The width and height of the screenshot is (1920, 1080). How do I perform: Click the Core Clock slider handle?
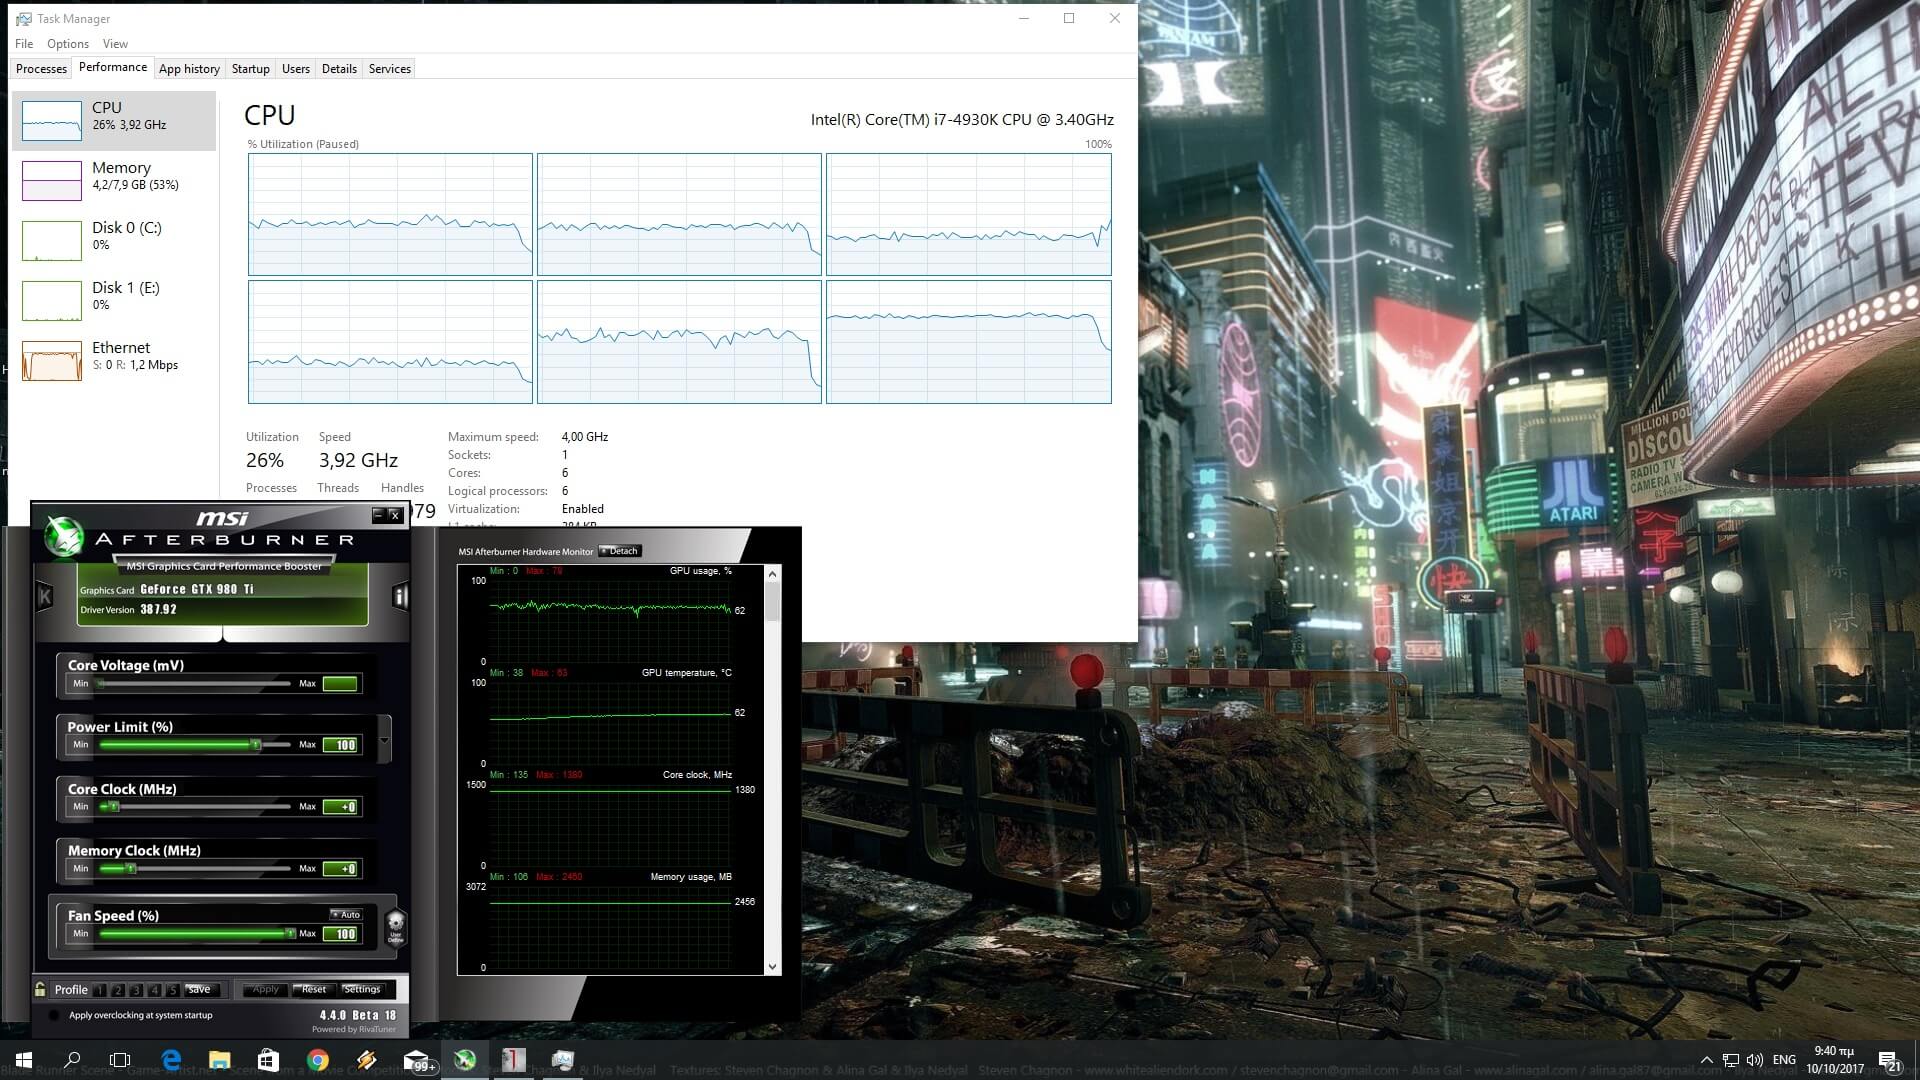pyautogui.click(x=113, y=806)
